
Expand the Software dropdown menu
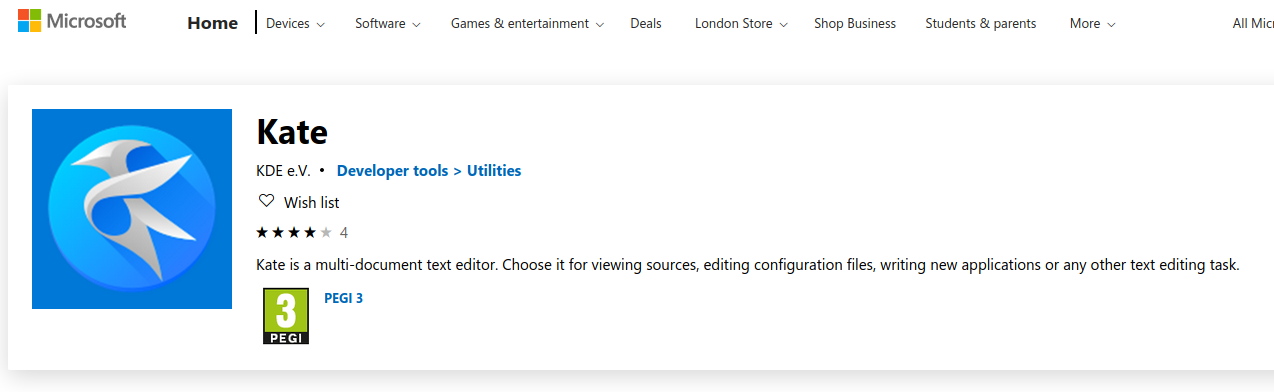[x=388, y=23]
